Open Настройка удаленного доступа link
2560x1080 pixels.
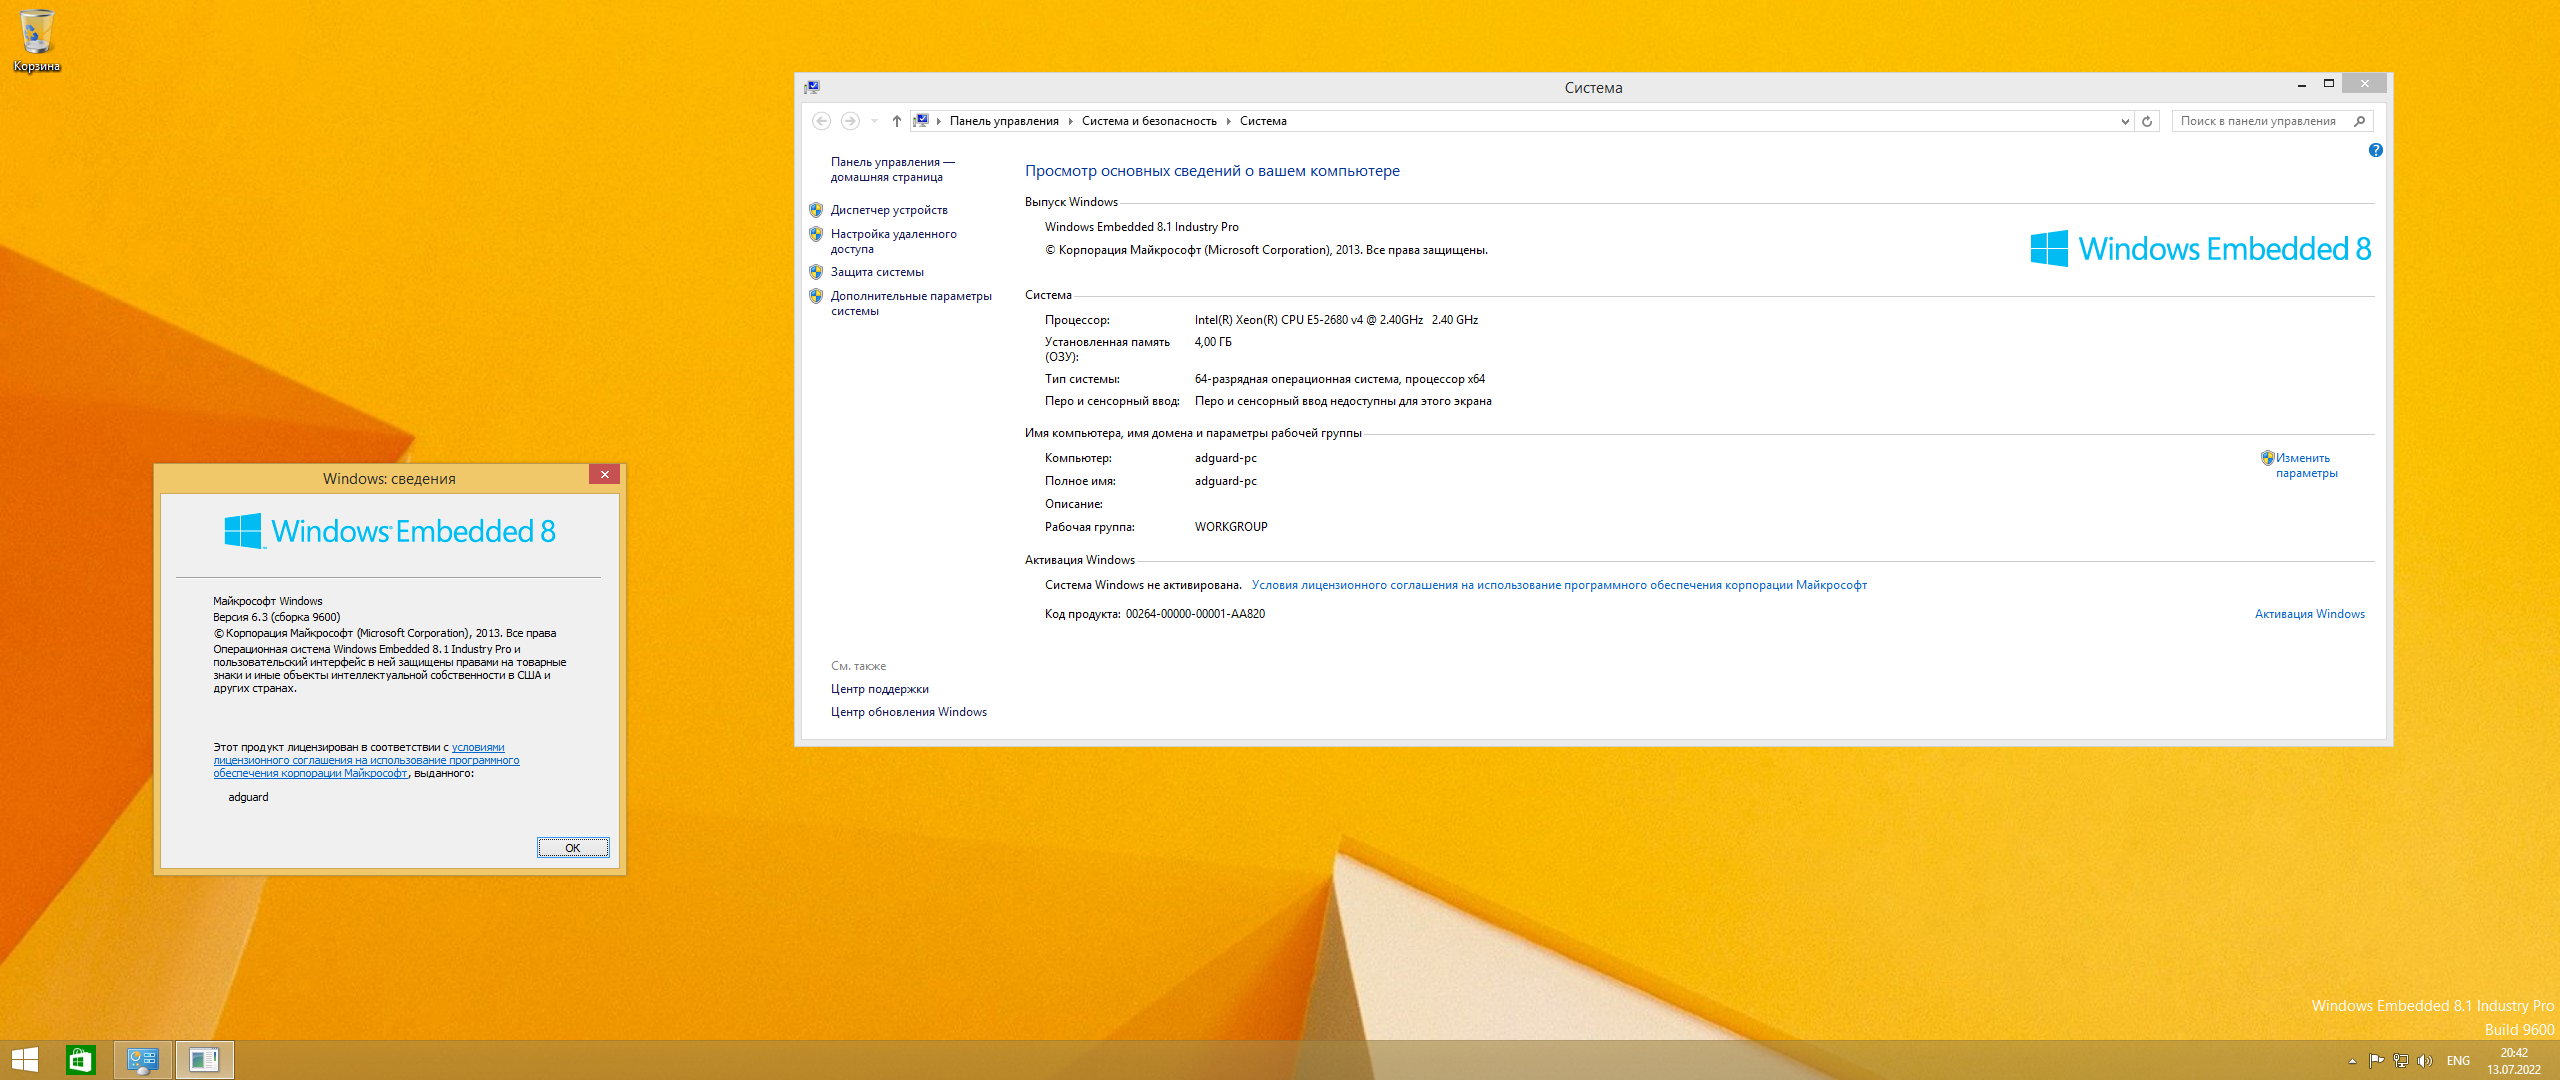pyautogui.click(x=893, y=241)
